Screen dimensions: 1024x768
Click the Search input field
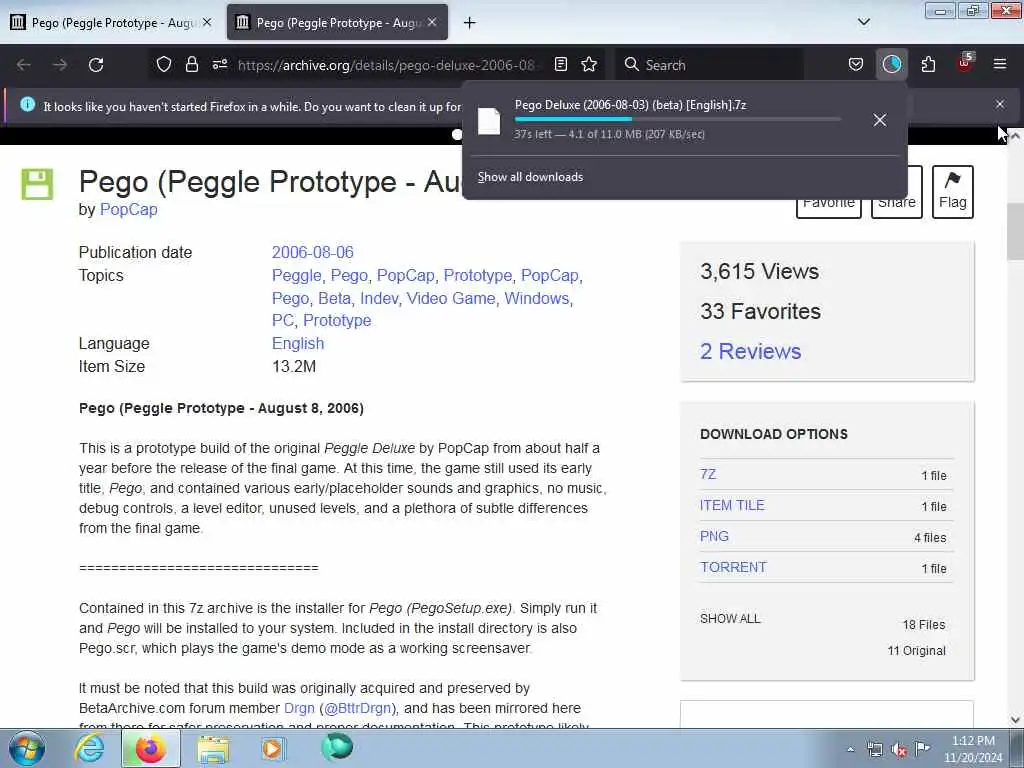[709, 65]
